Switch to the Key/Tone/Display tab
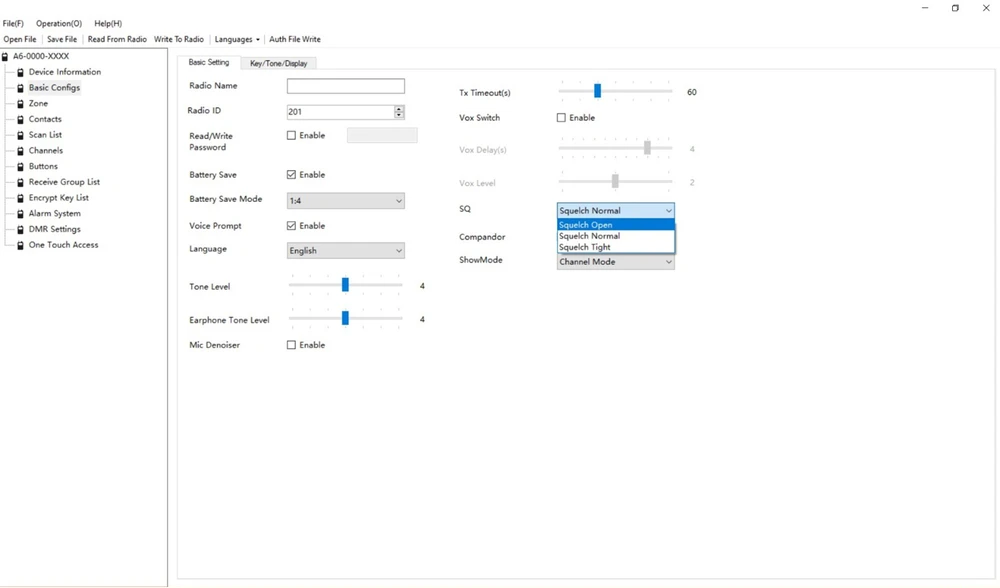1000x588 pixels. pos(279,63)
